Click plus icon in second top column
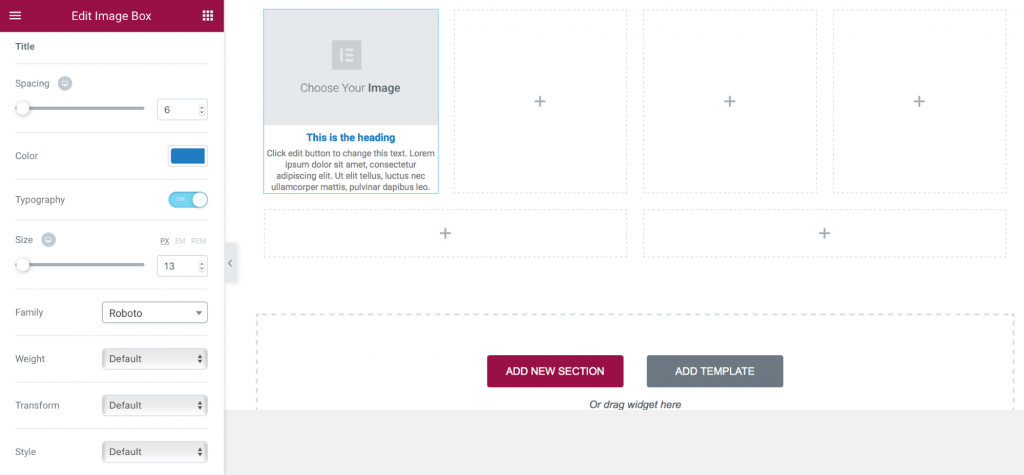Viewport: 1024px width, 475px height. (540, 101)
